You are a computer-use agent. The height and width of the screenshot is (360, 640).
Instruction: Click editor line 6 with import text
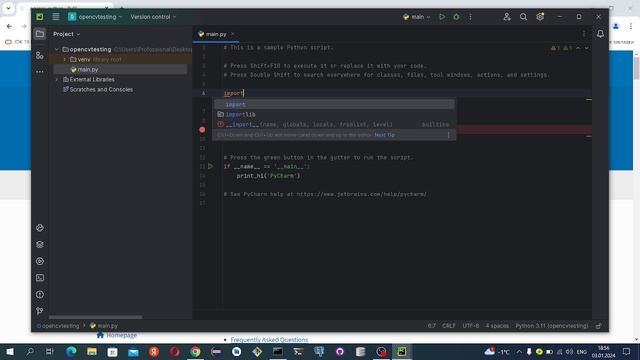[x=233, y=93]
